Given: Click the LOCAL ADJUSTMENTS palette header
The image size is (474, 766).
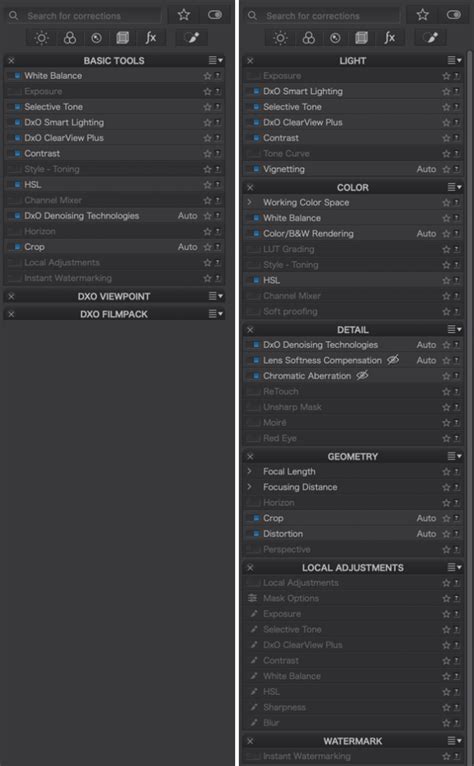Looking at the screenshot, I should (353, 568).
